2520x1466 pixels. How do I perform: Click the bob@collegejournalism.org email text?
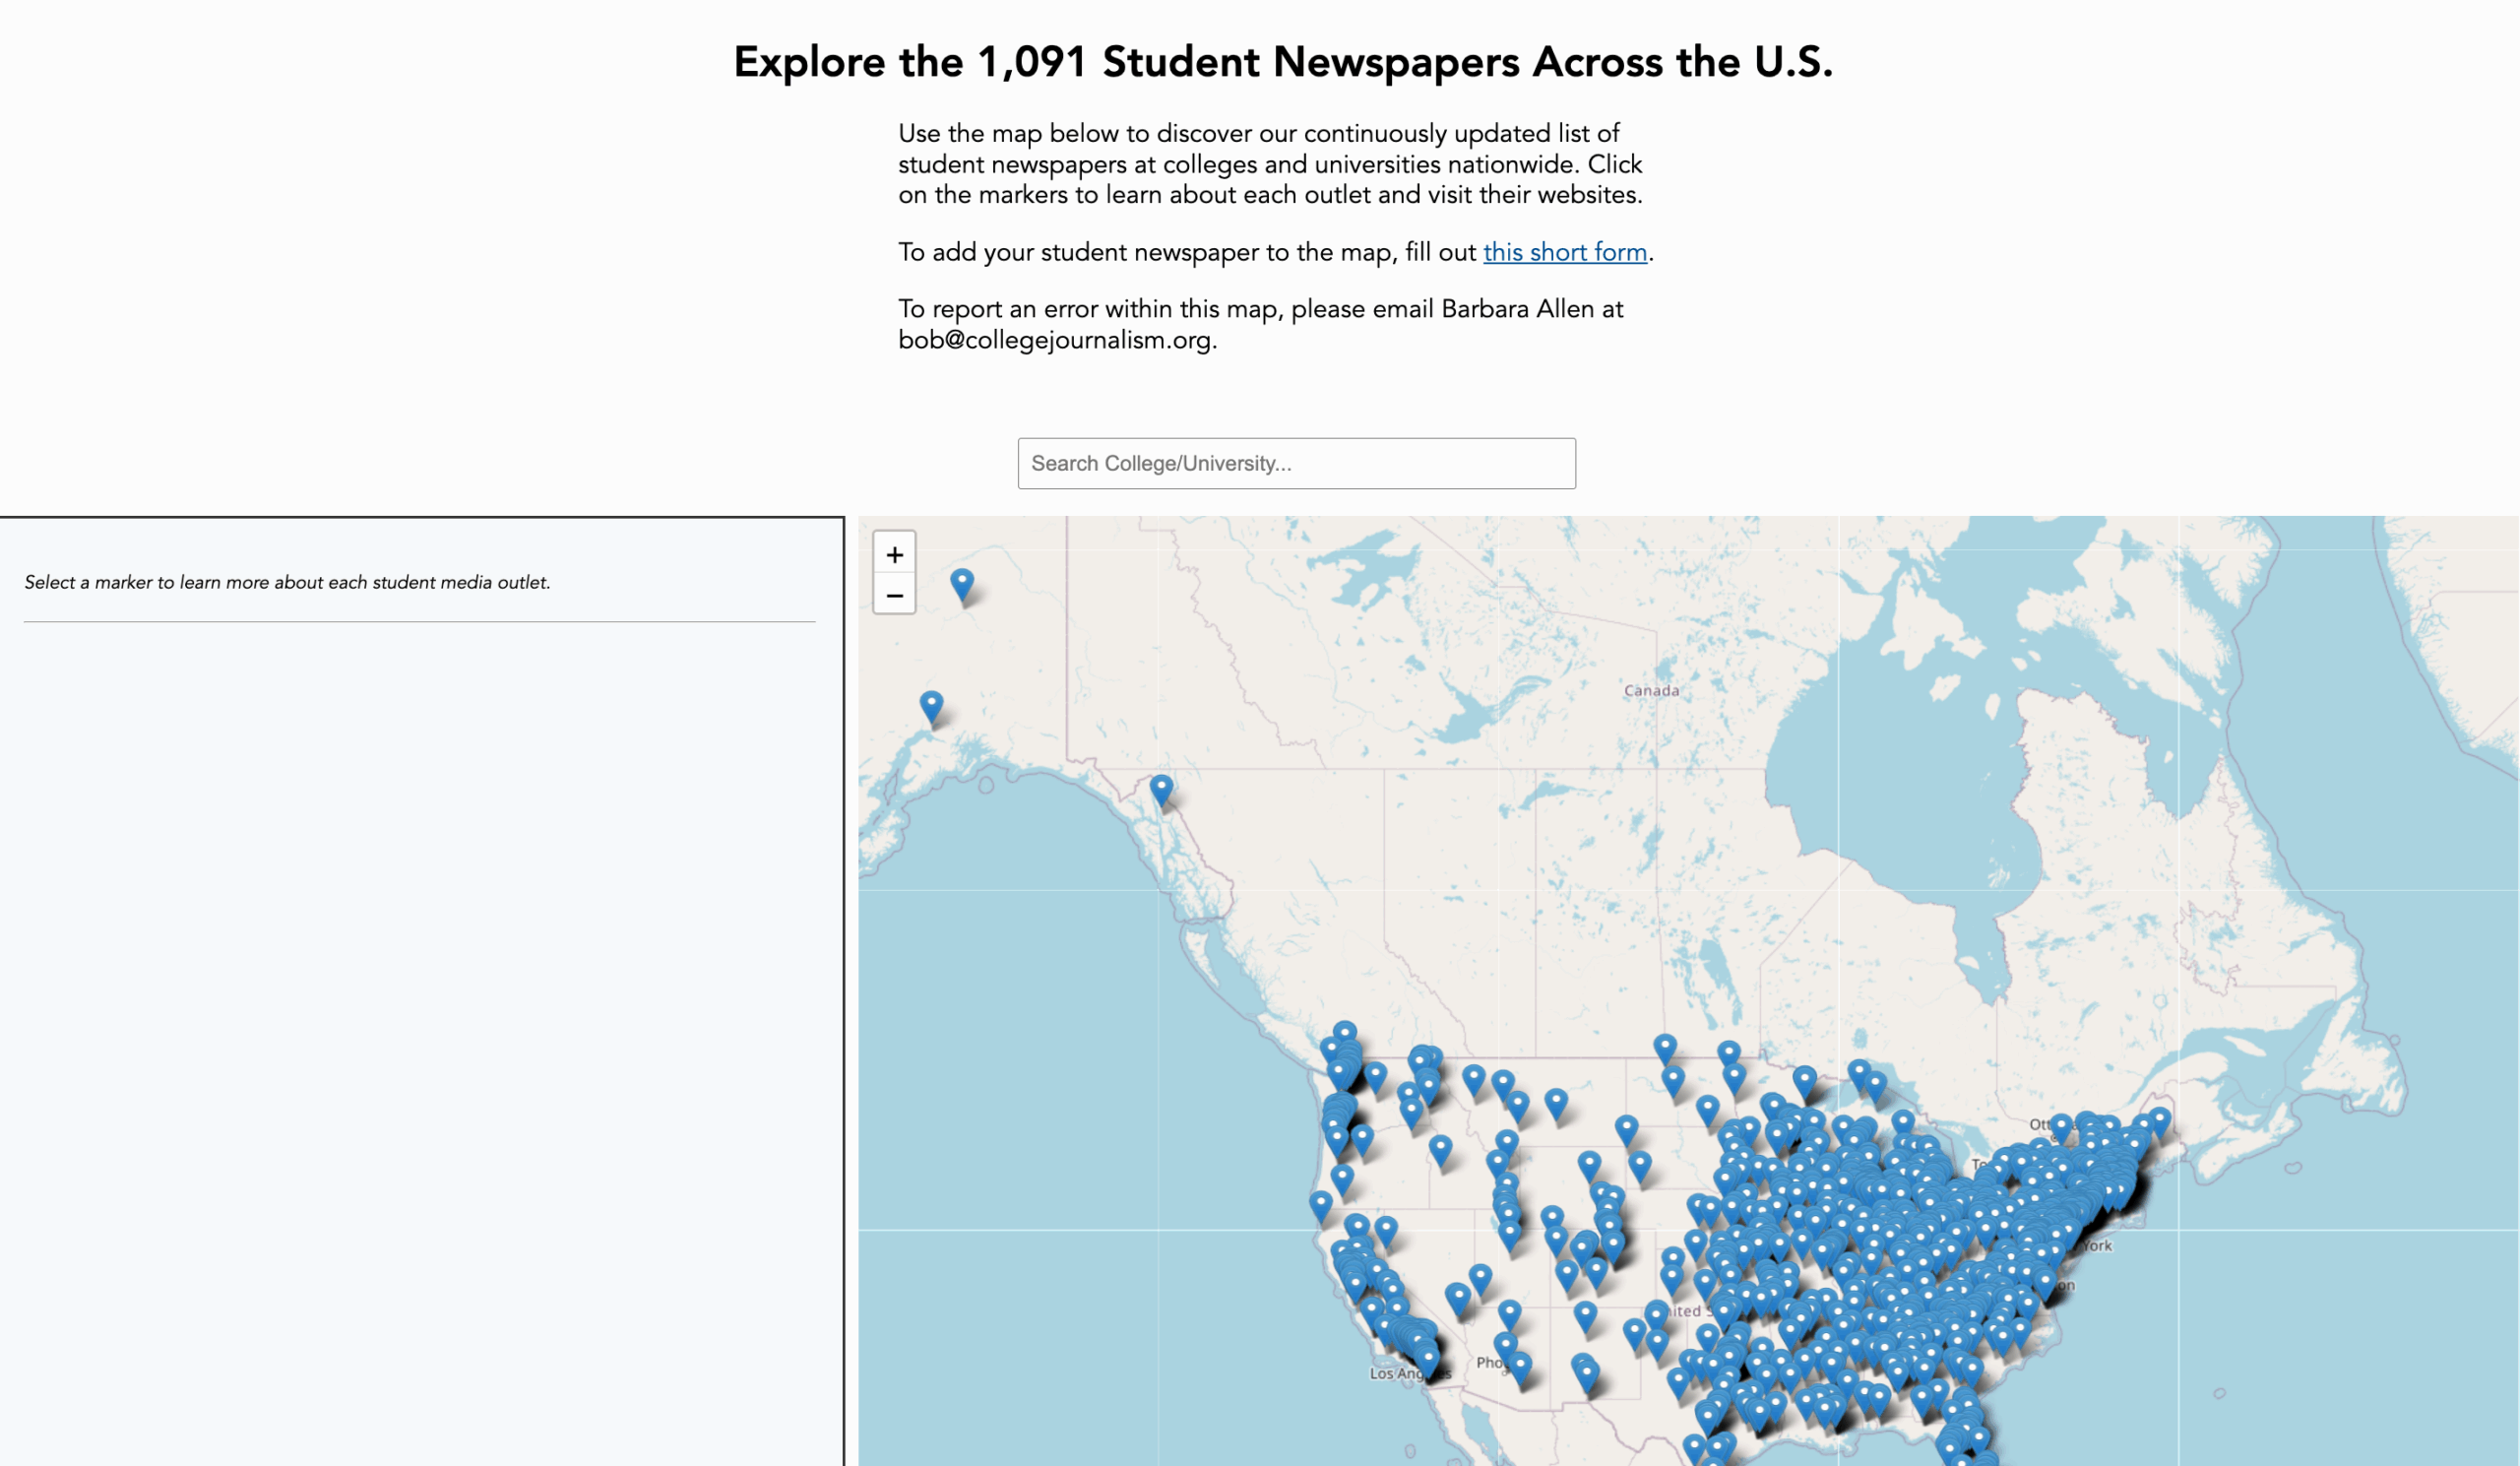point(1055,340)
